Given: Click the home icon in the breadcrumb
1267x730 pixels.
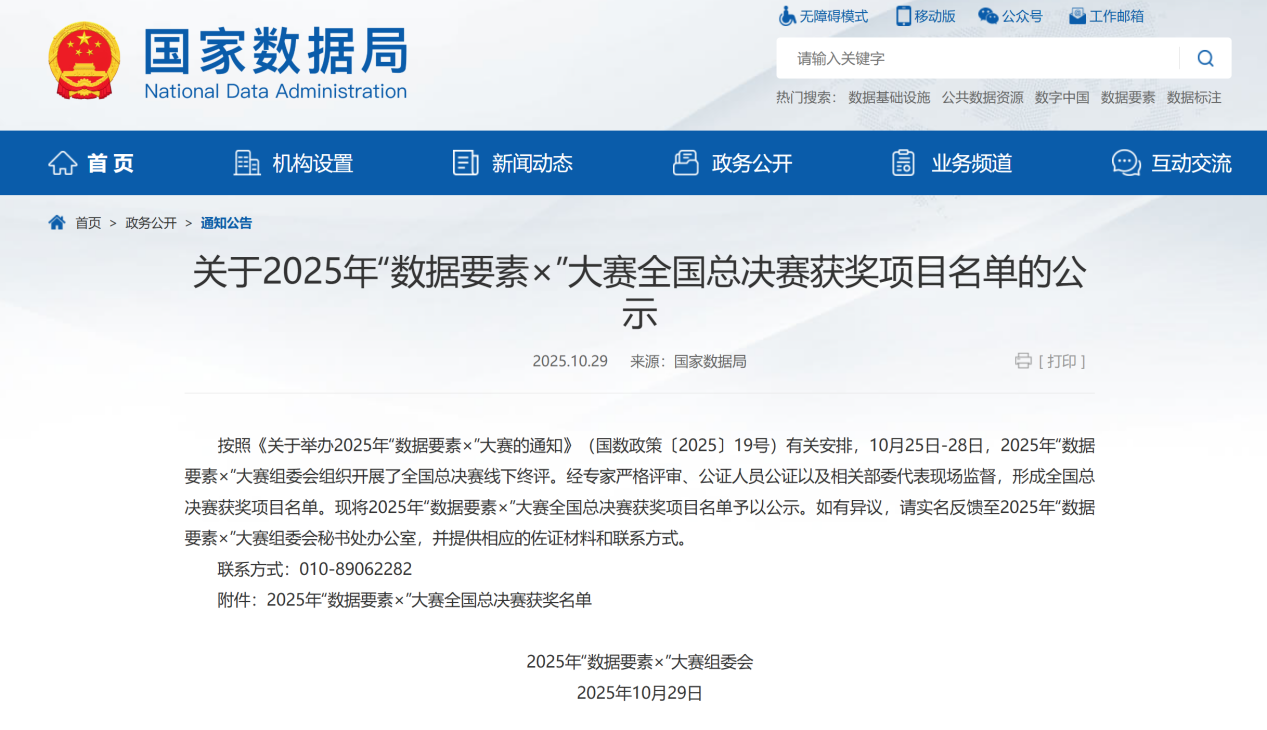Looking at the screenshot, I should click(56, 222).
